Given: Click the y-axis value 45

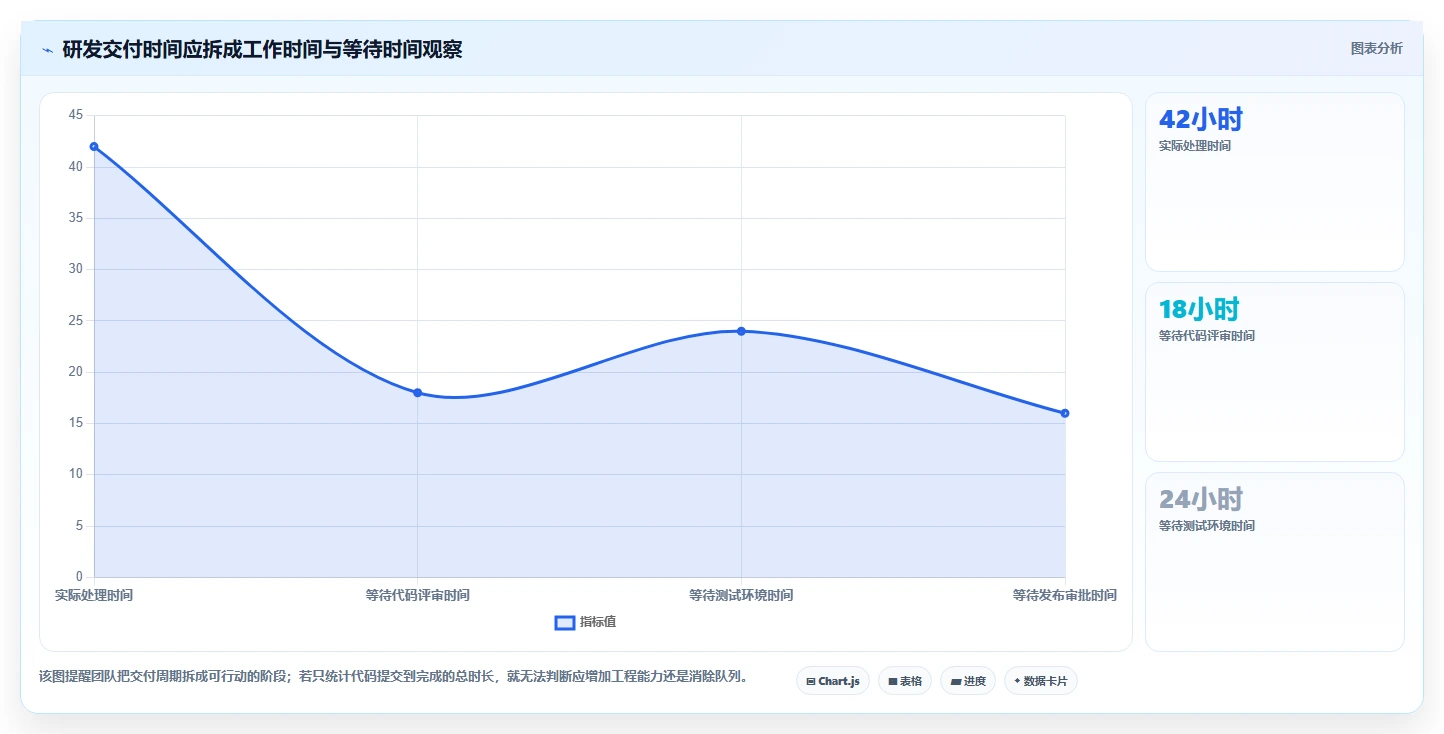Looking at the screenshot, I should pos(76,115).
